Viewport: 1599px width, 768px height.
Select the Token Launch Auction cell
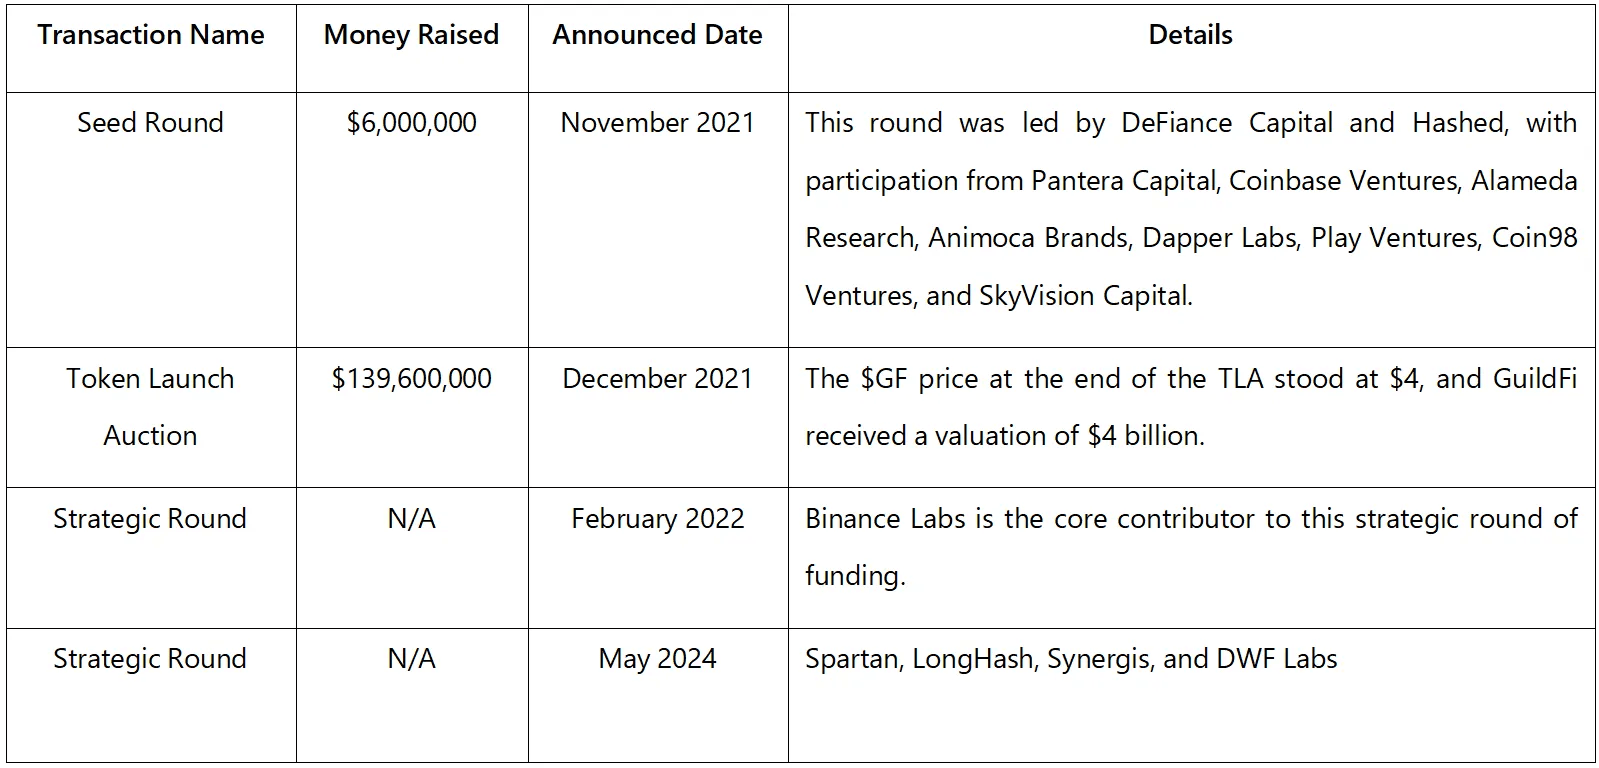[x=151, y=407]
